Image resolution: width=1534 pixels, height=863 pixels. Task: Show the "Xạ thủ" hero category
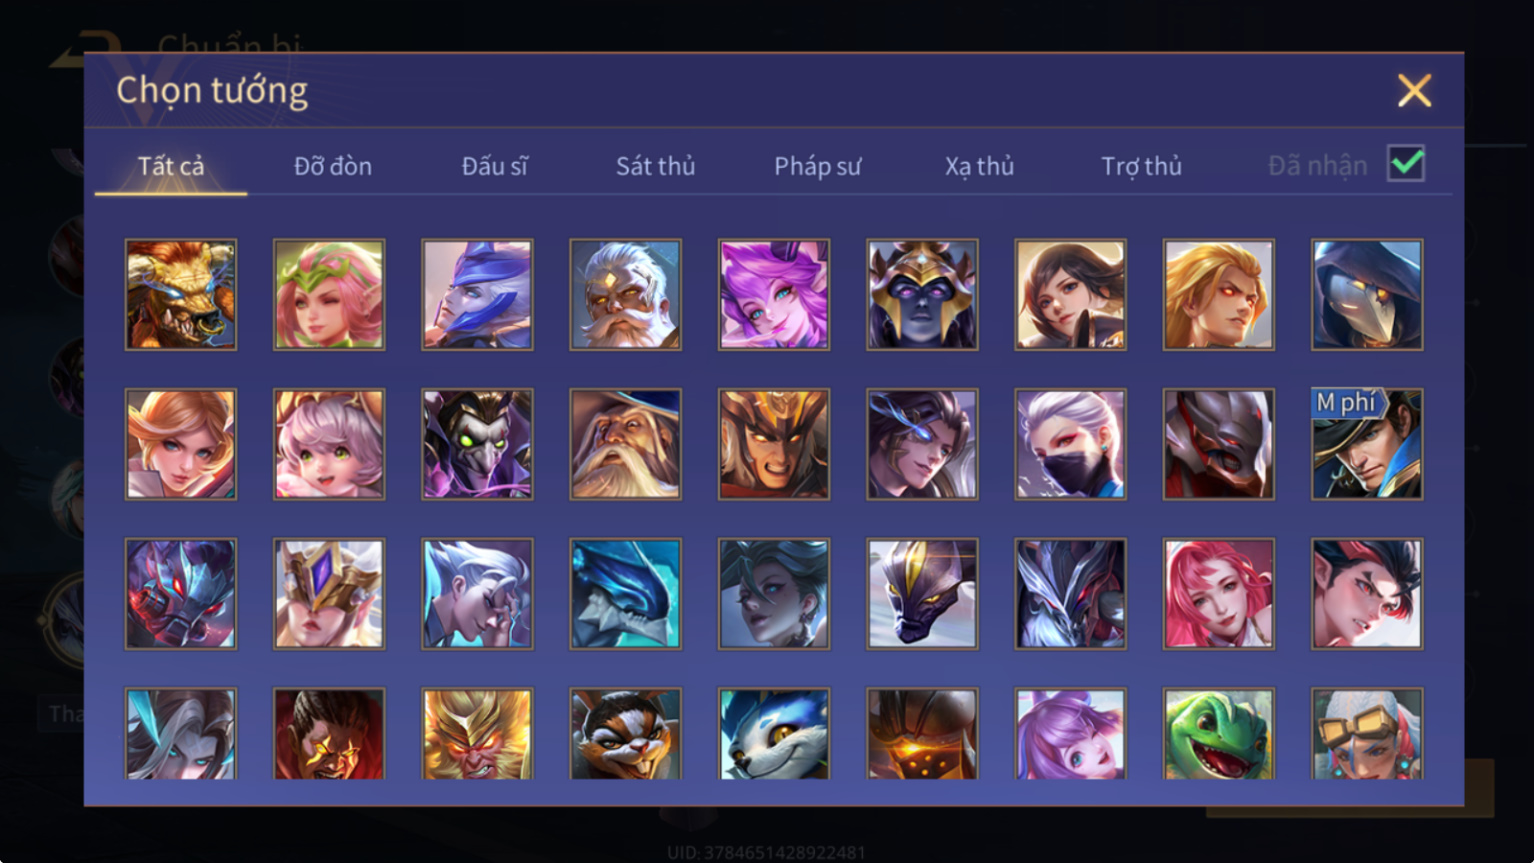point(979,166)
